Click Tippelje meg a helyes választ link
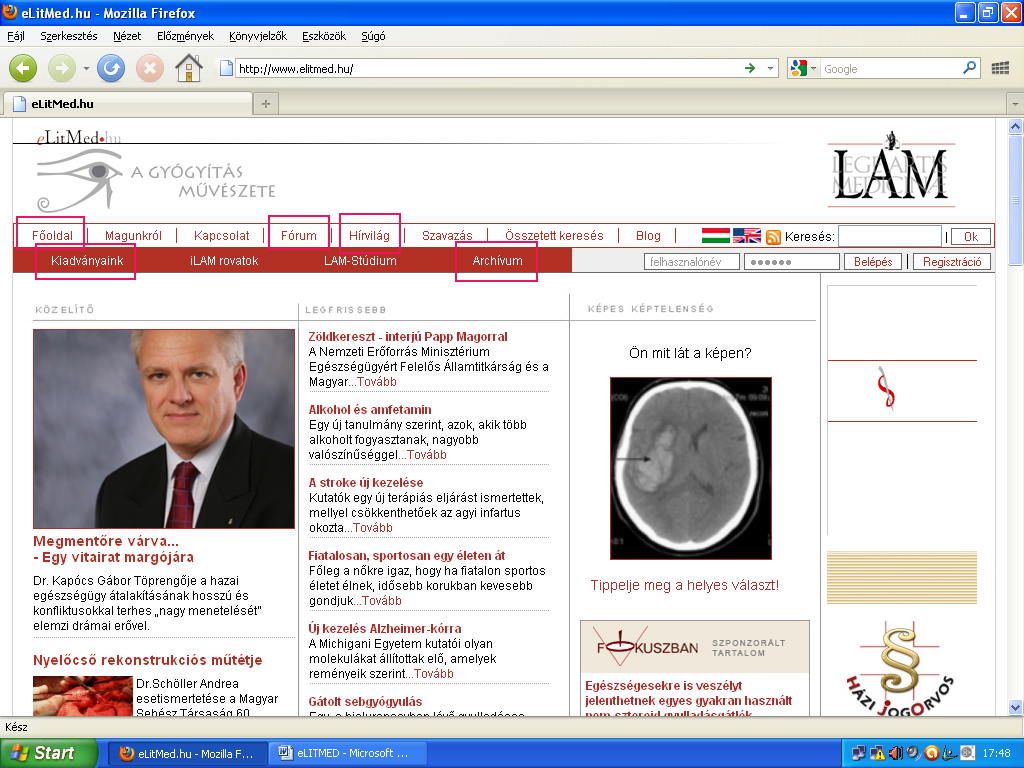This screenshot has width=1024, height=768. 684,585
